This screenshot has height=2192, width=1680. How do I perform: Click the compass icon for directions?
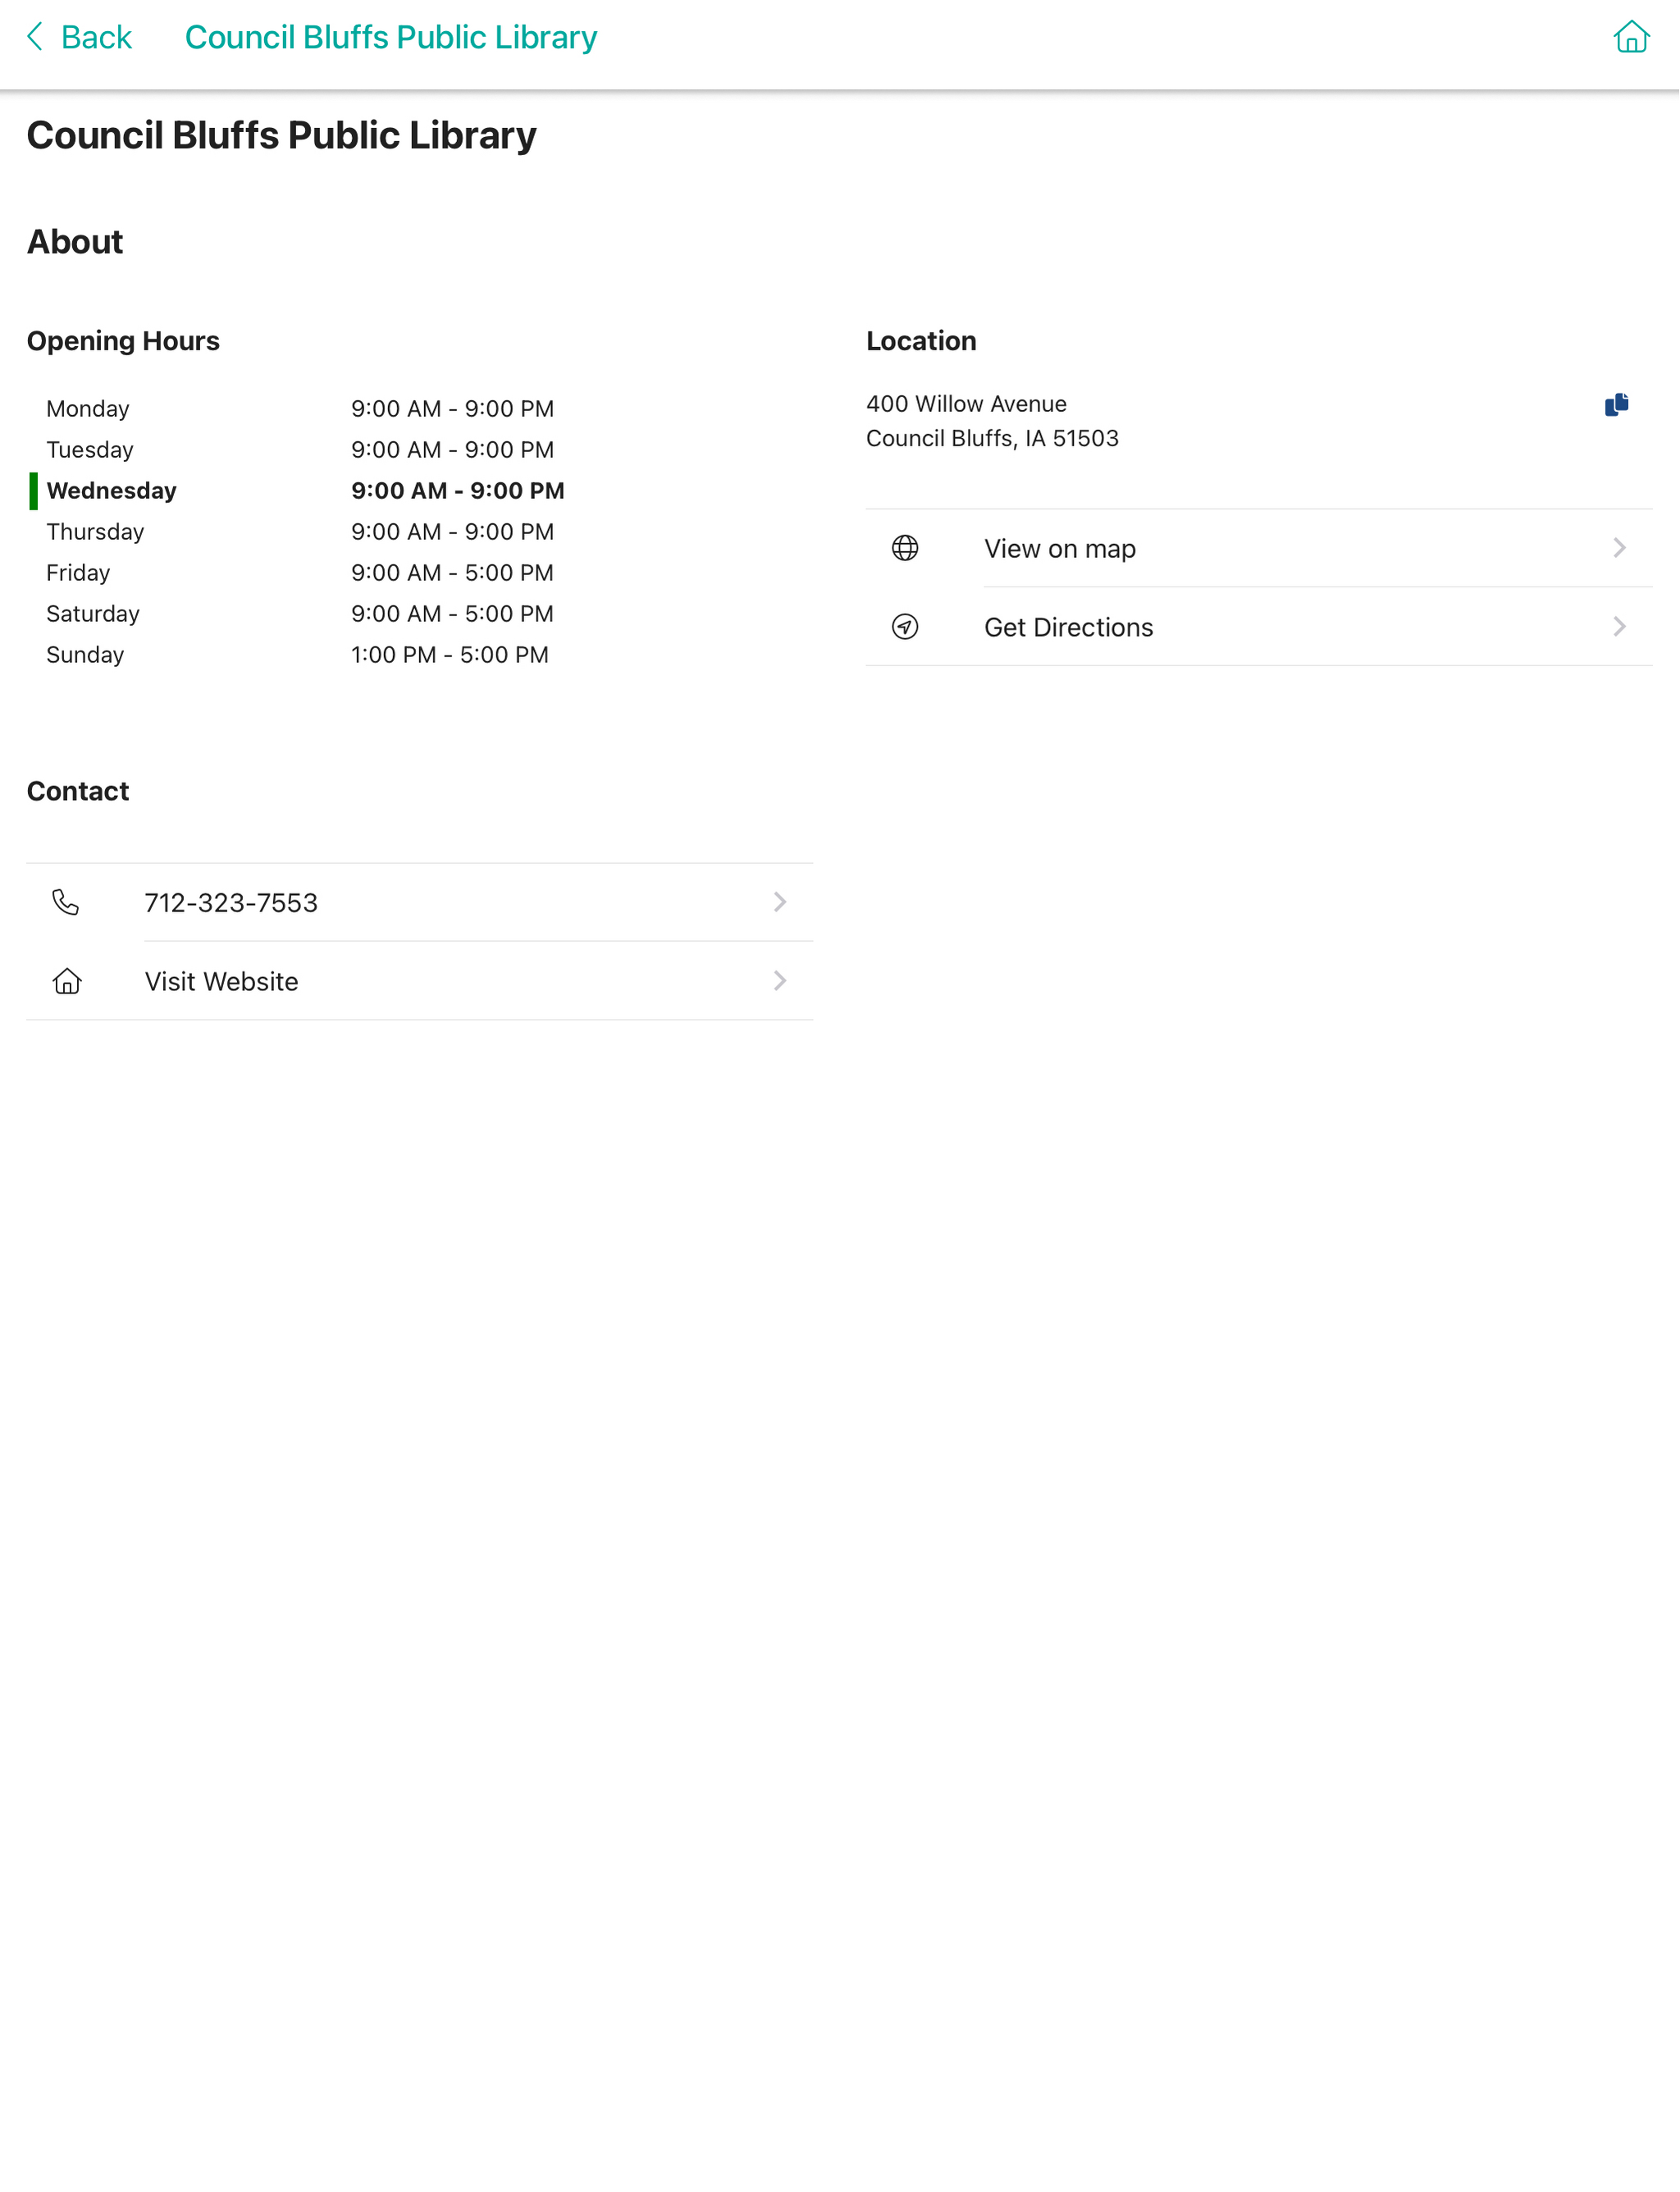point(905,627)
